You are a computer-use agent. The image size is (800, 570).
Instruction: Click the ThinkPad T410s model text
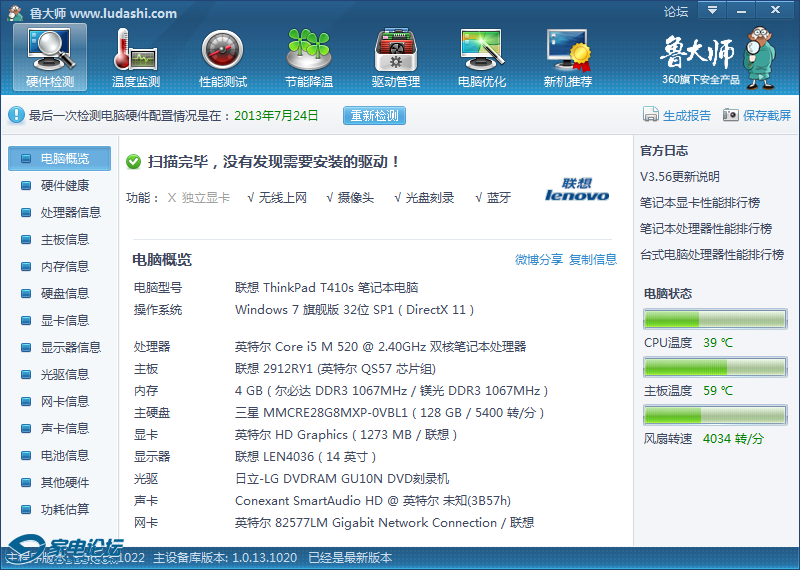tap(327, 288)
